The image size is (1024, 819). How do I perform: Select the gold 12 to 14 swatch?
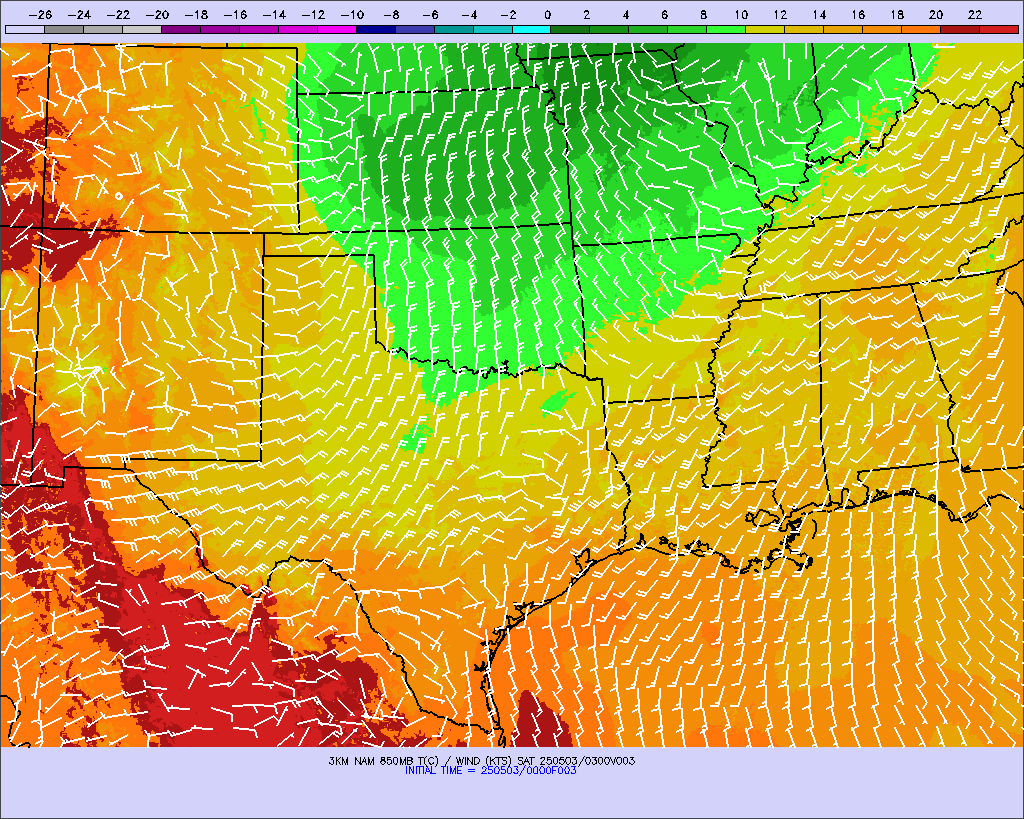805,29
